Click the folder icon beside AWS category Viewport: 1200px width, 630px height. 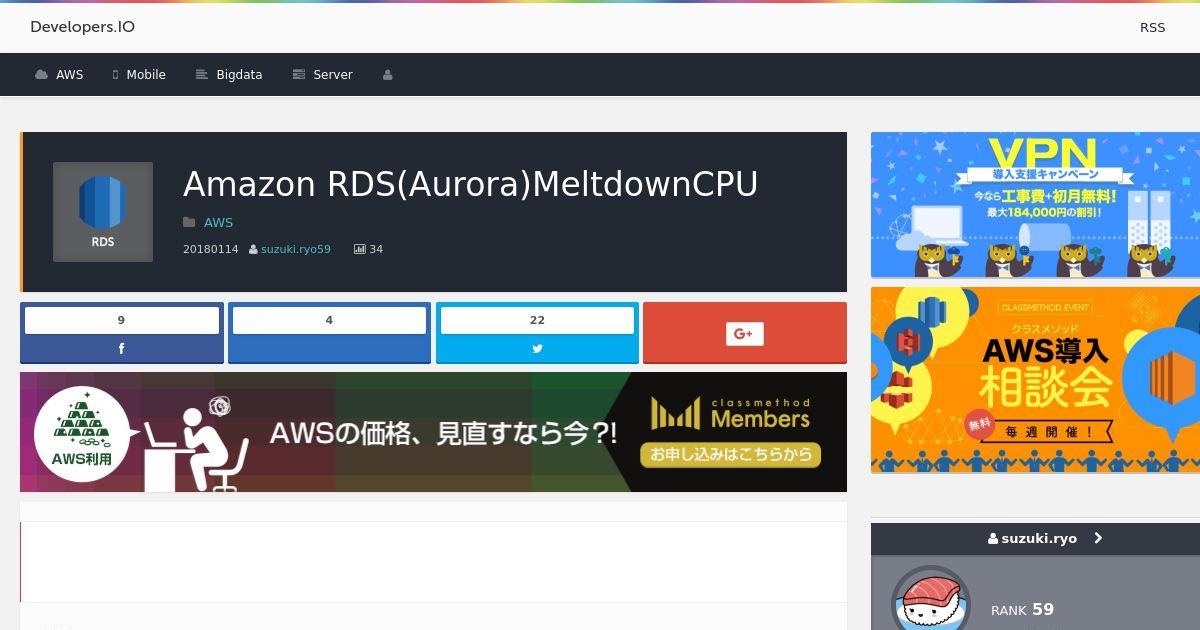coord(189,222)
